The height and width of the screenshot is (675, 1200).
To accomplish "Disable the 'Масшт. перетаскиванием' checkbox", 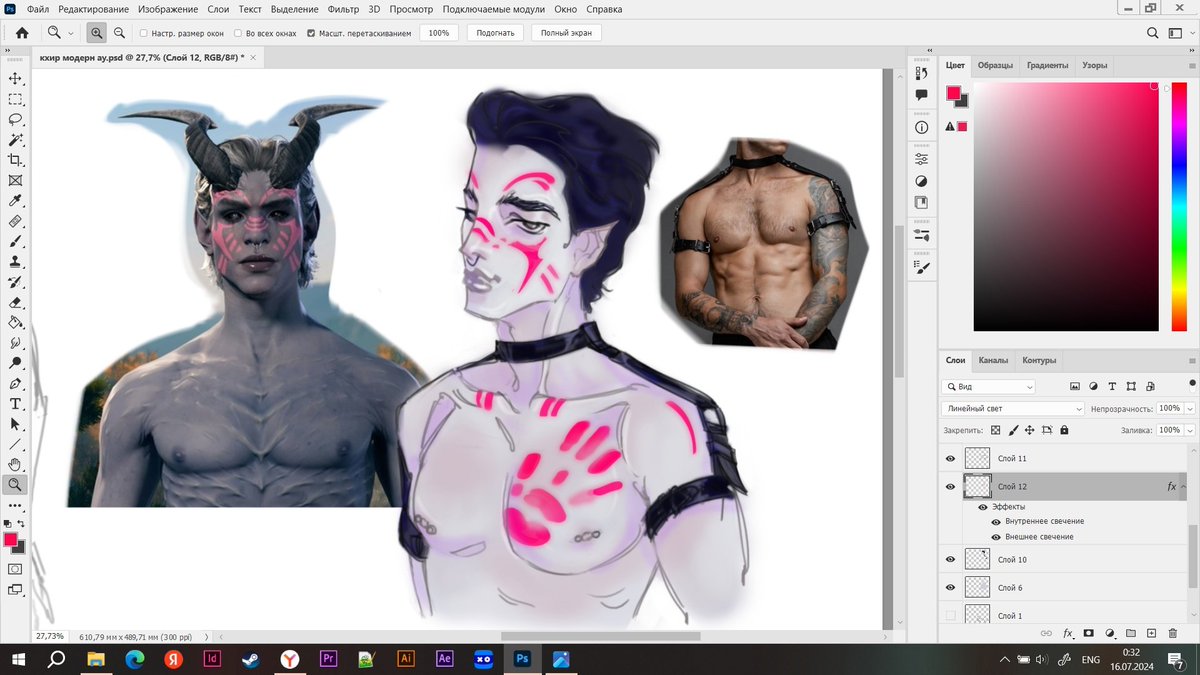I will pyautogui.click(x=311, y=33).
